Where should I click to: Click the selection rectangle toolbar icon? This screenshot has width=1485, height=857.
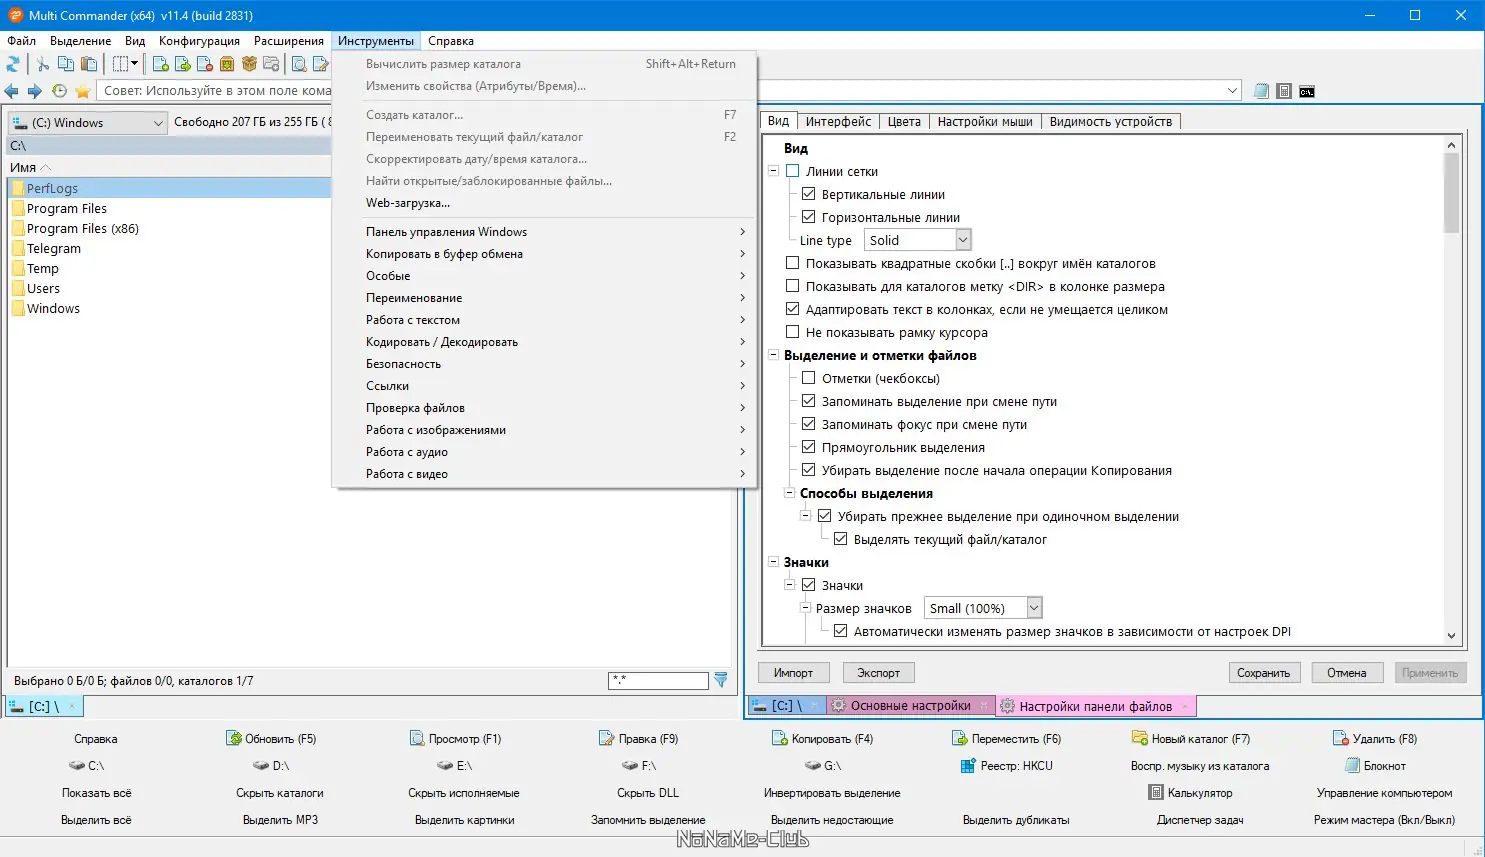(120, 64)
